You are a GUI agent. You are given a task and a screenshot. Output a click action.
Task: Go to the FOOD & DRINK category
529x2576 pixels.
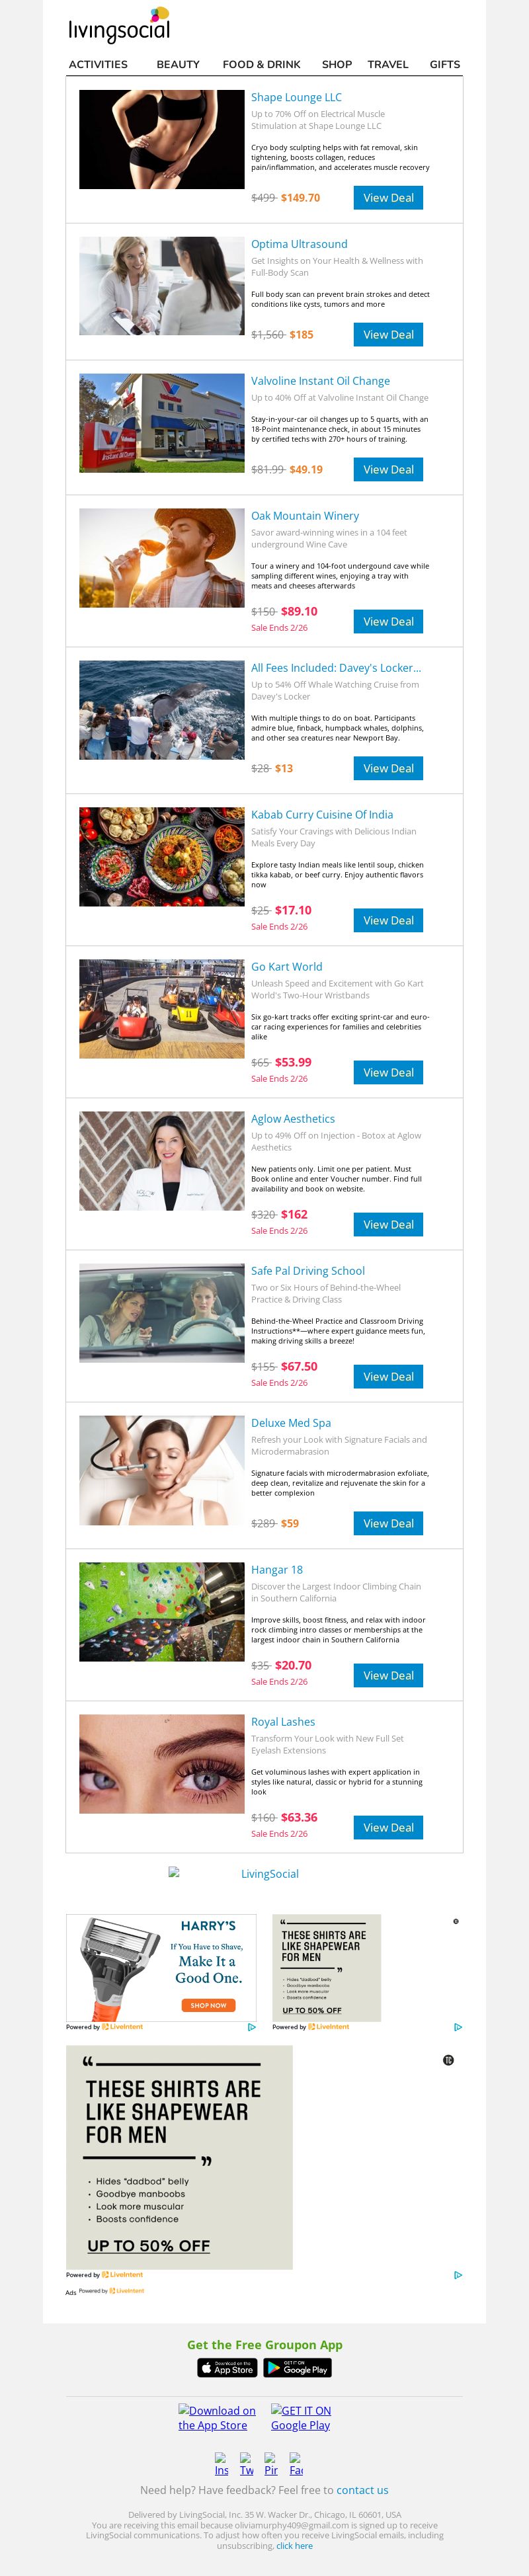[261, 64]
